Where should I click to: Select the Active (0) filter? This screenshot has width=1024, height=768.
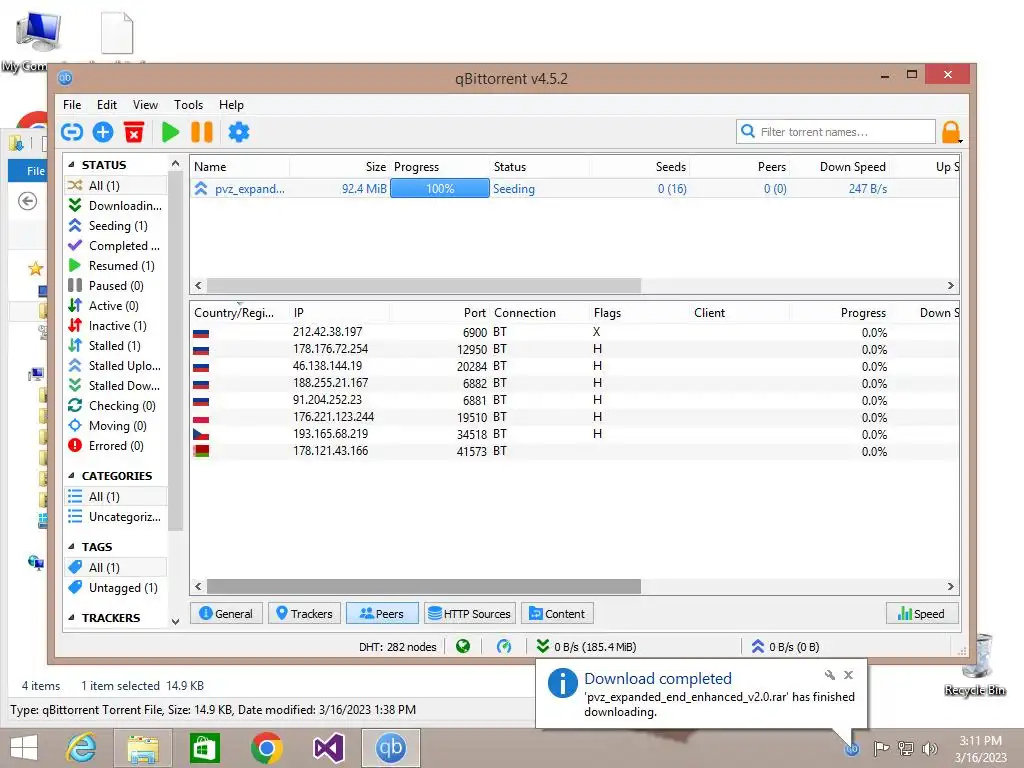coord(116,306)
